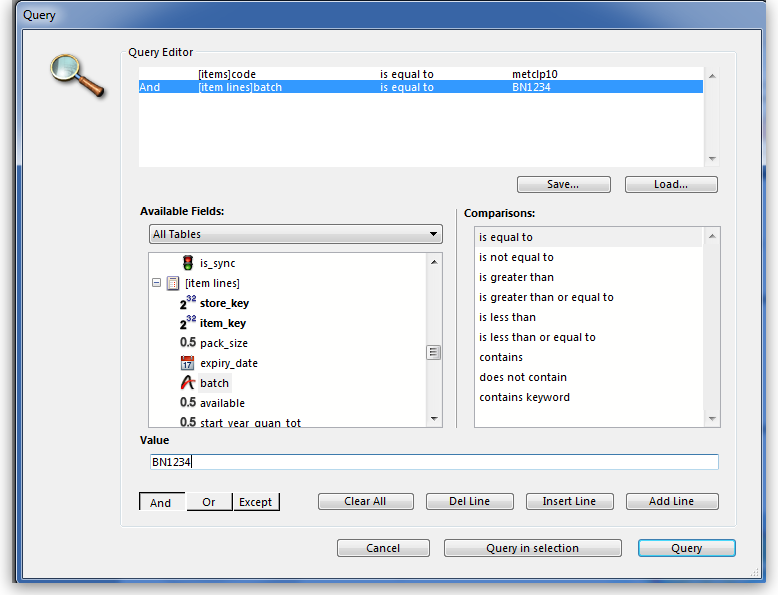778x595 pixels.
Task: Click the traffic light icon beside is_sync
Action: click(x=187, y=263)
